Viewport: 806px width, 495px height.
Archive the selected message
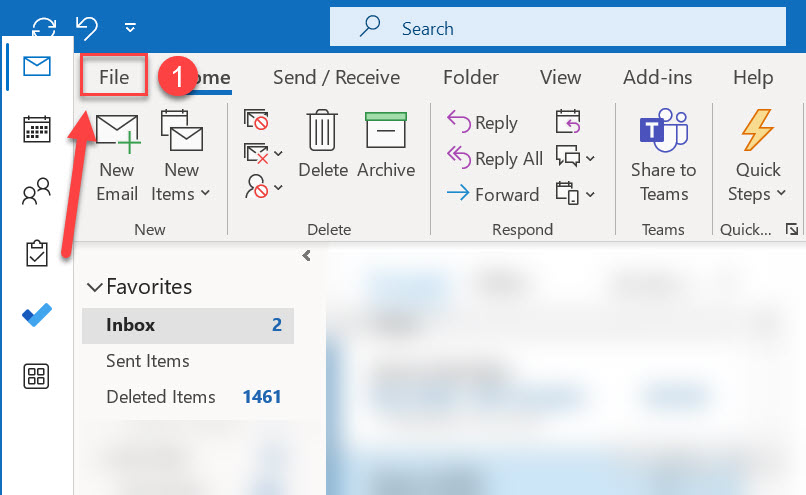pyautogui.click(x=386, y=144)
